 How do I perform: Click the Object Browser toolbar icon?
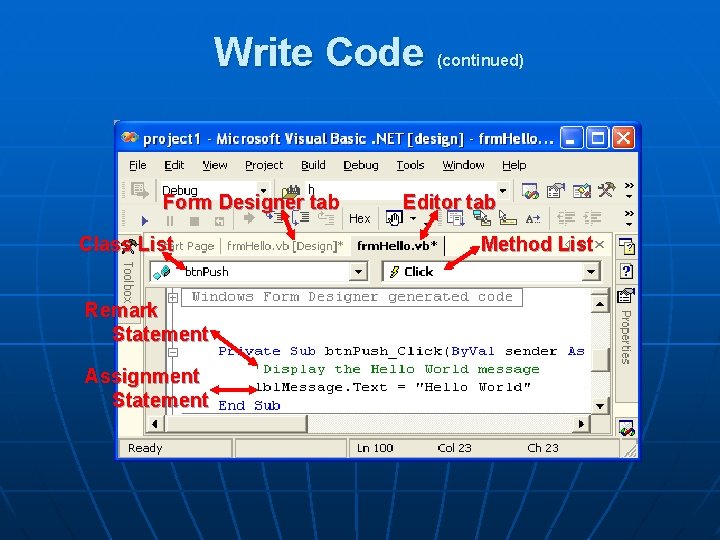[581, 190]
